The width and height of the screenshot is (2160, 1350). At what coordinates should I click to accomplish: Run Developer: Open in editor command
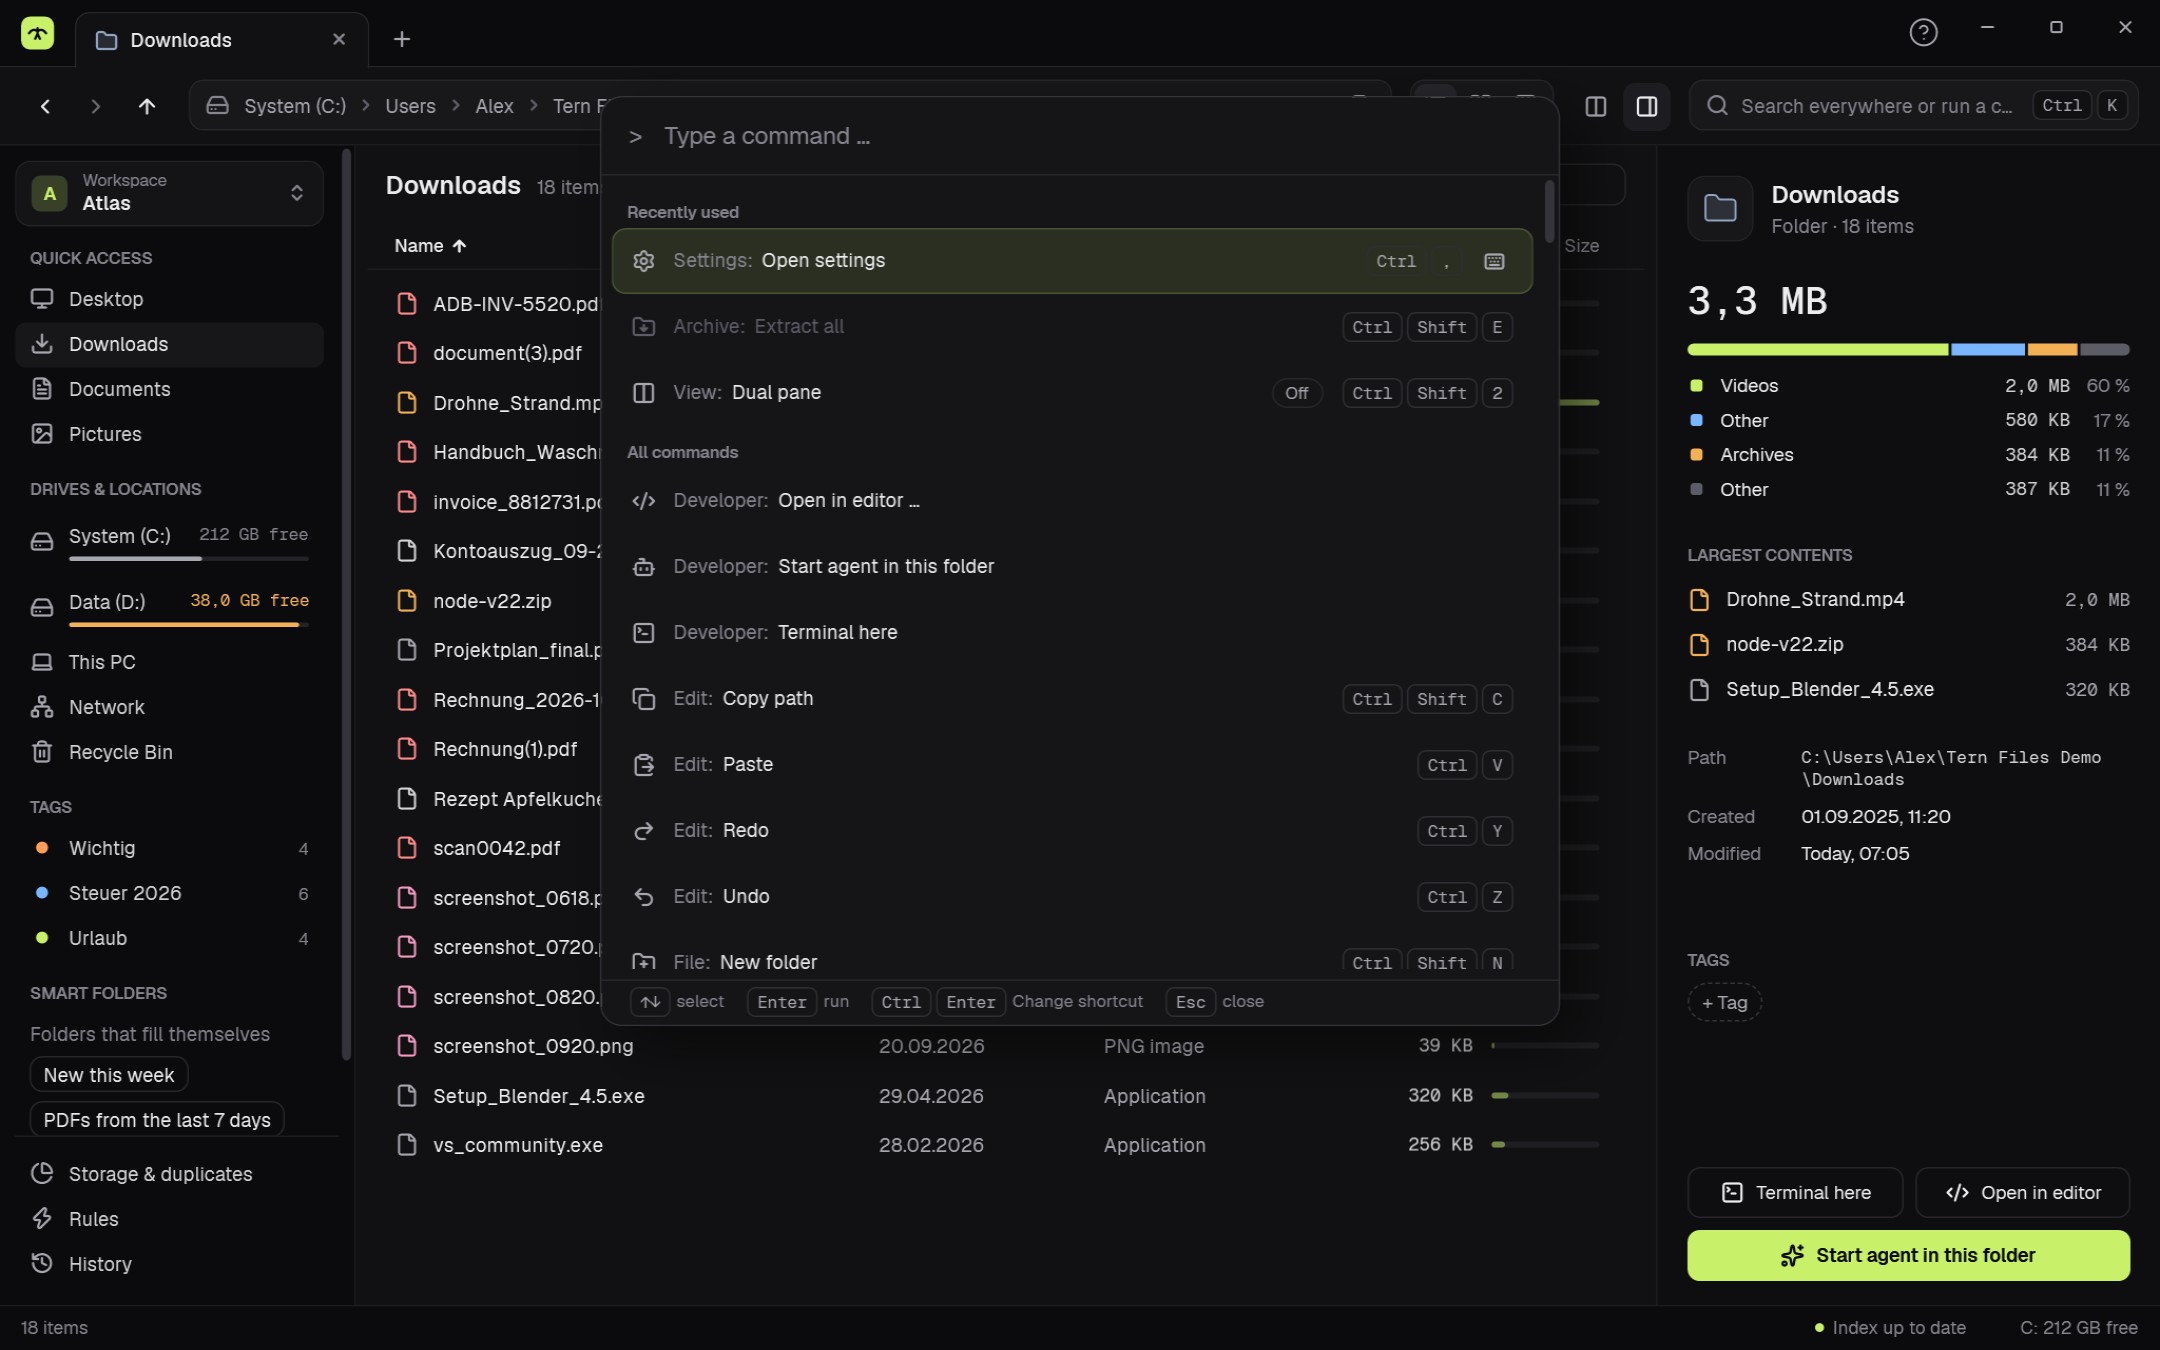pyautogui.click(x=1072, y=500)
